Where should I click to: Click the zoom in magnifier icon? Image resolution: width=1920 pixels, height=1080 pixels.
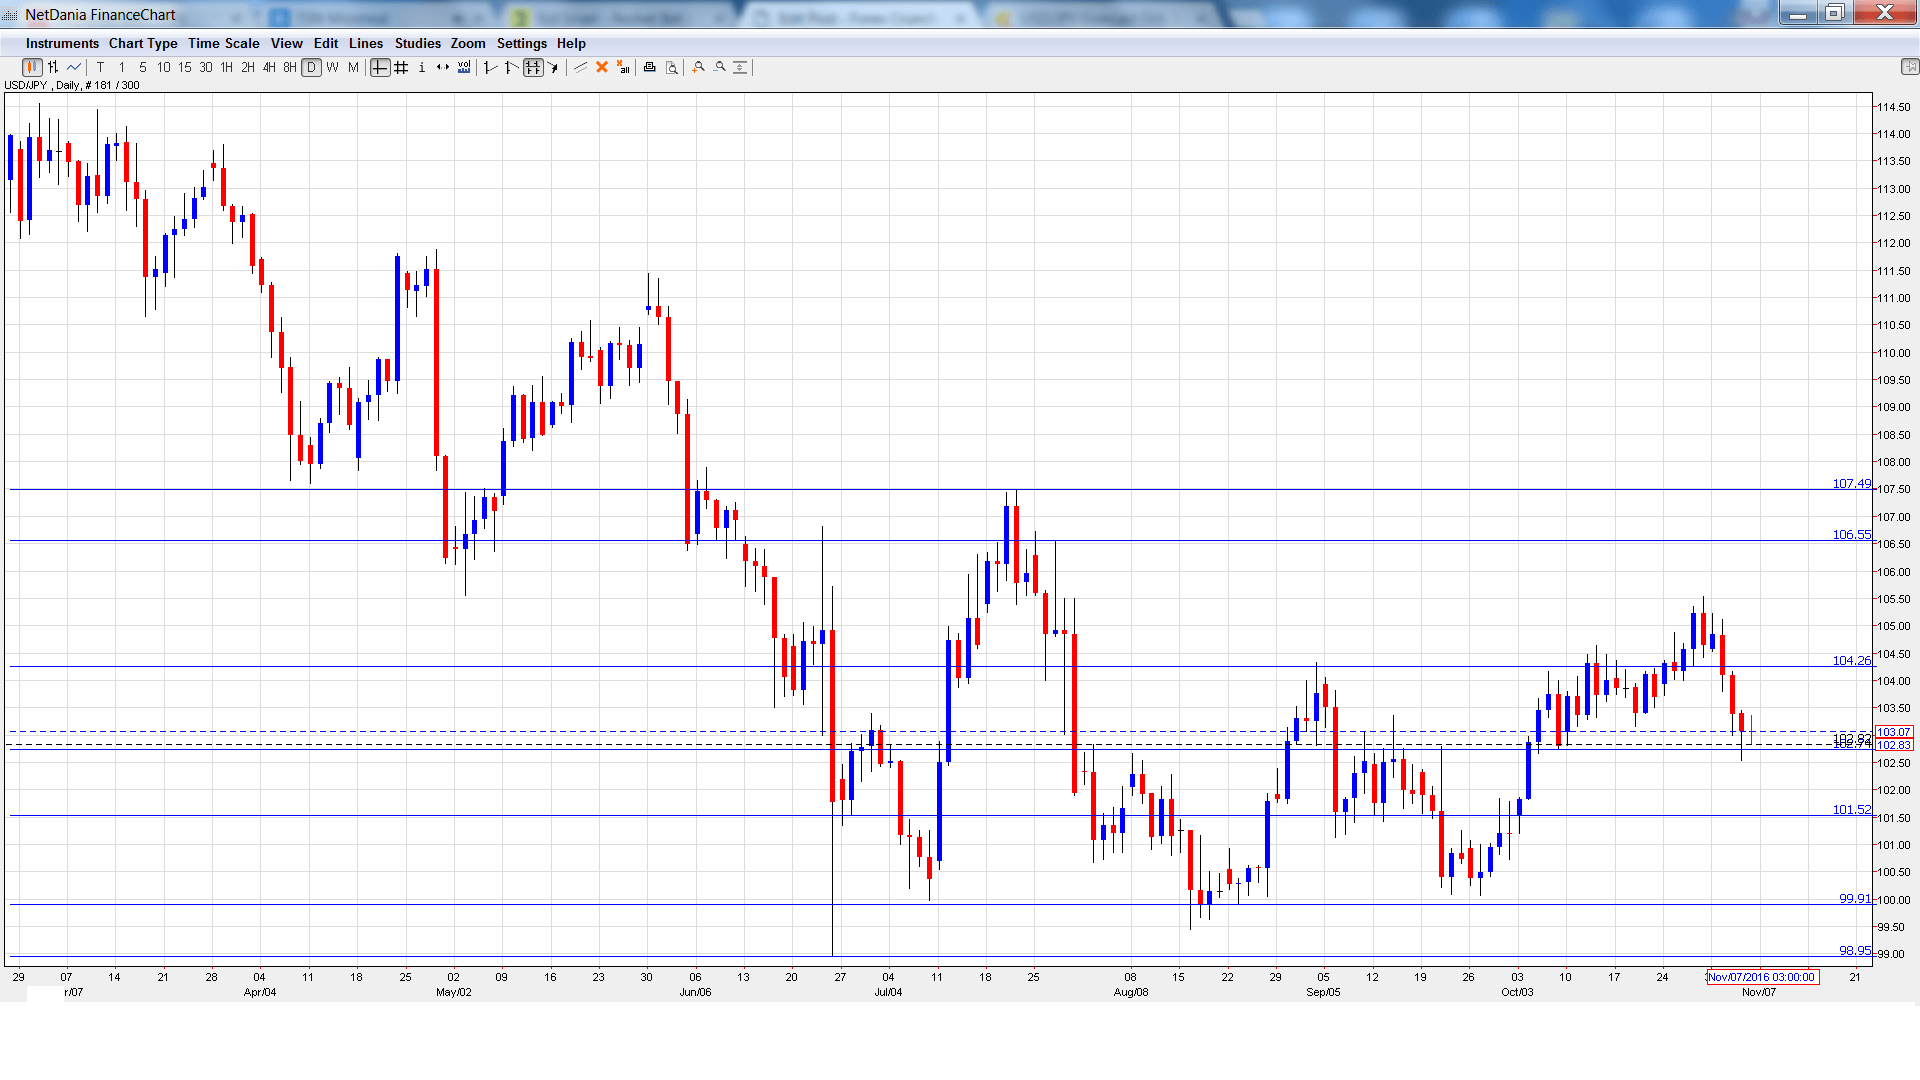[x=699, y=67]
